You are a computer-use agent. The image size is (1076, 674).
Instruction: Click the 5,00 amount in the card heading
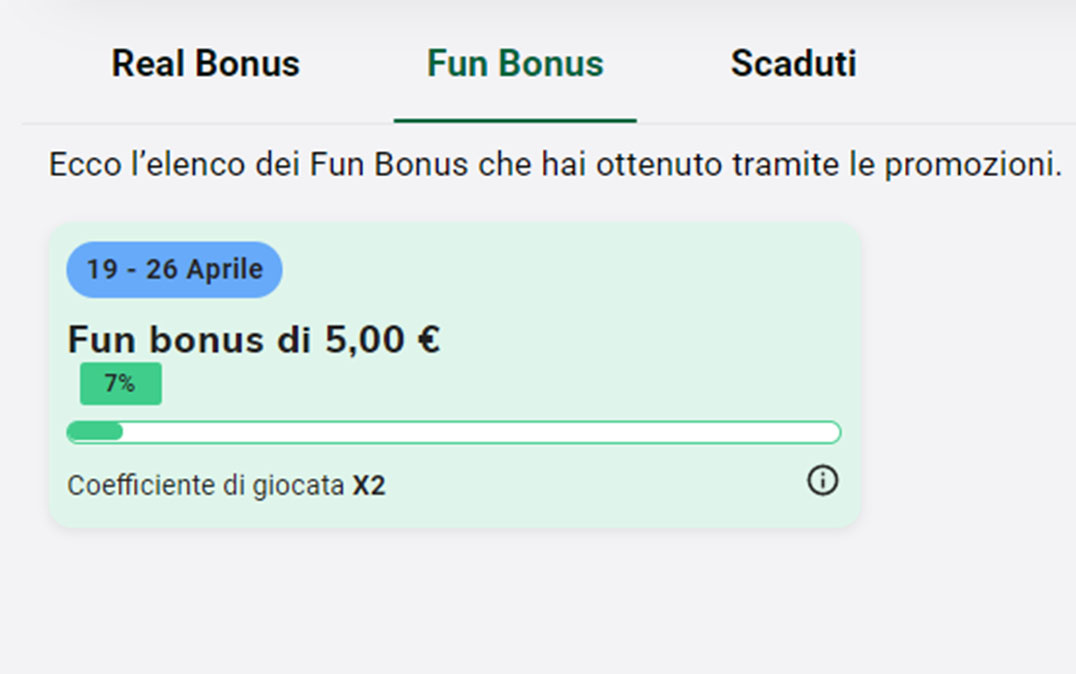(364, 340)
